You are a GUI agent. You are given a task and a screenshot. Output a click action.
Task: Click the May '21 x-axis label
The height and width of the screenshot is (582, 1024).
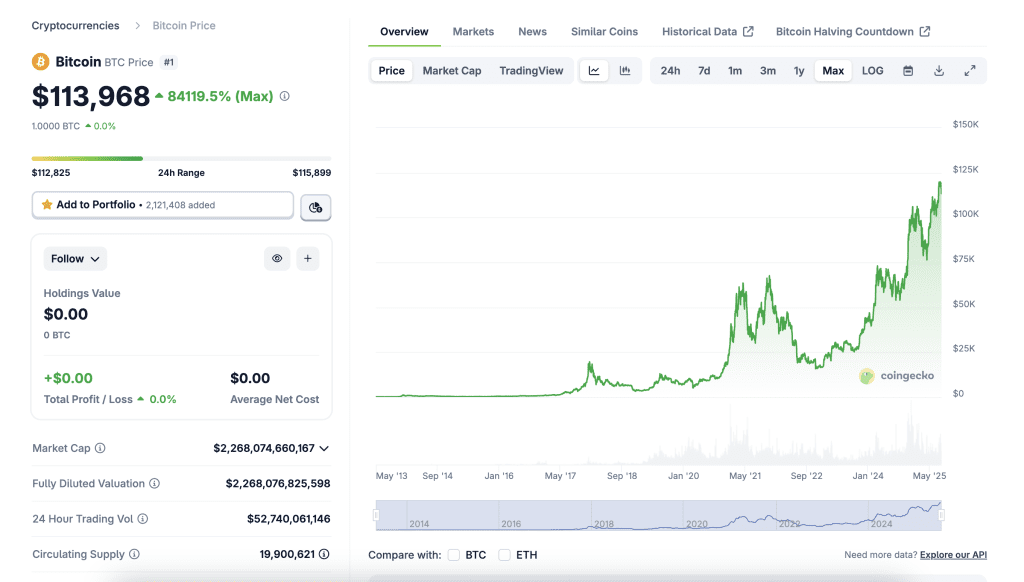744,476
